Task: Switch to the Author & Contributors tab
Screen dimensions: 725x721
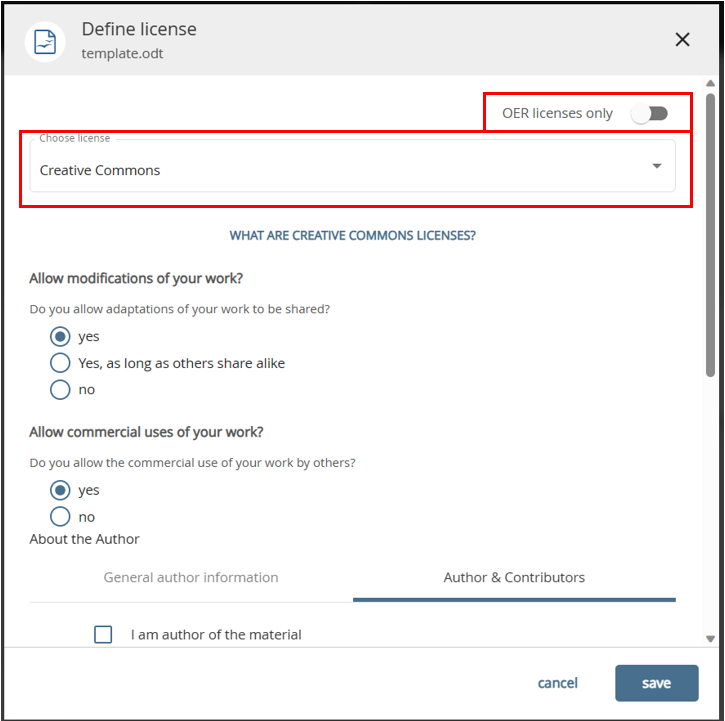Action: pyautogui.click(x=514, y=577)
